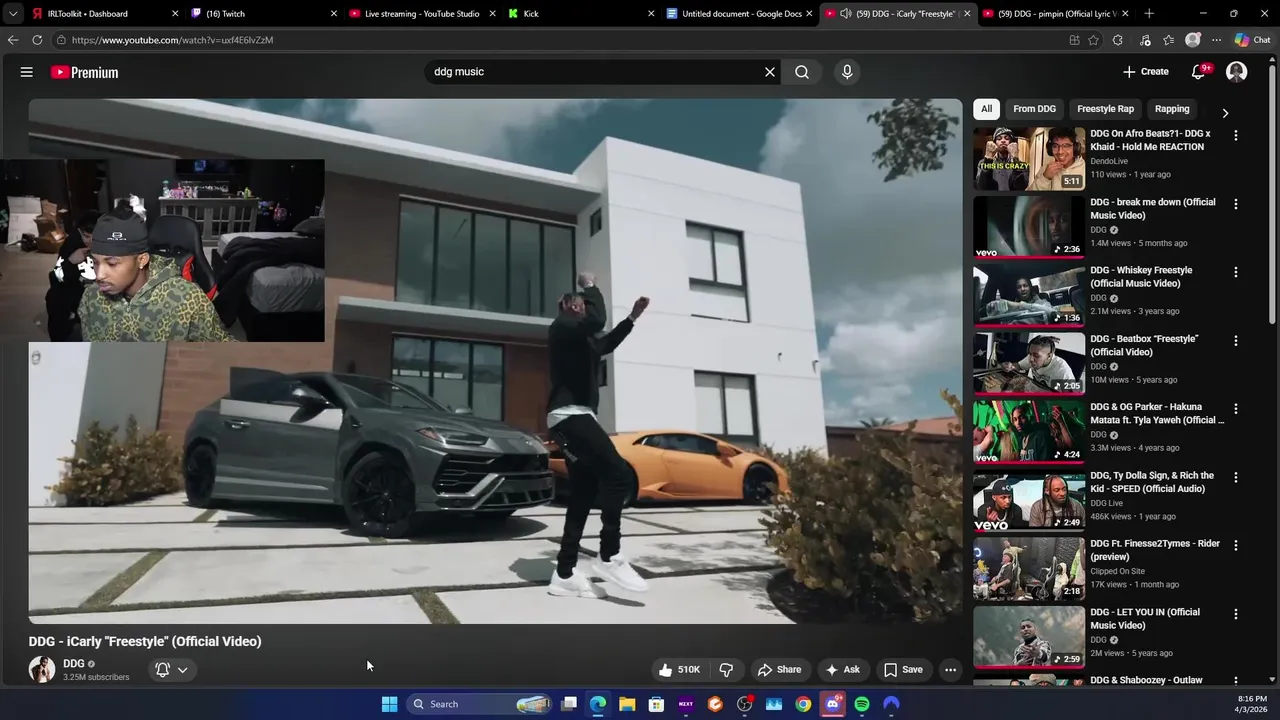Open Spotify from taskbar
Viewport: 1280px width, 720px height.
pos(862,704)
